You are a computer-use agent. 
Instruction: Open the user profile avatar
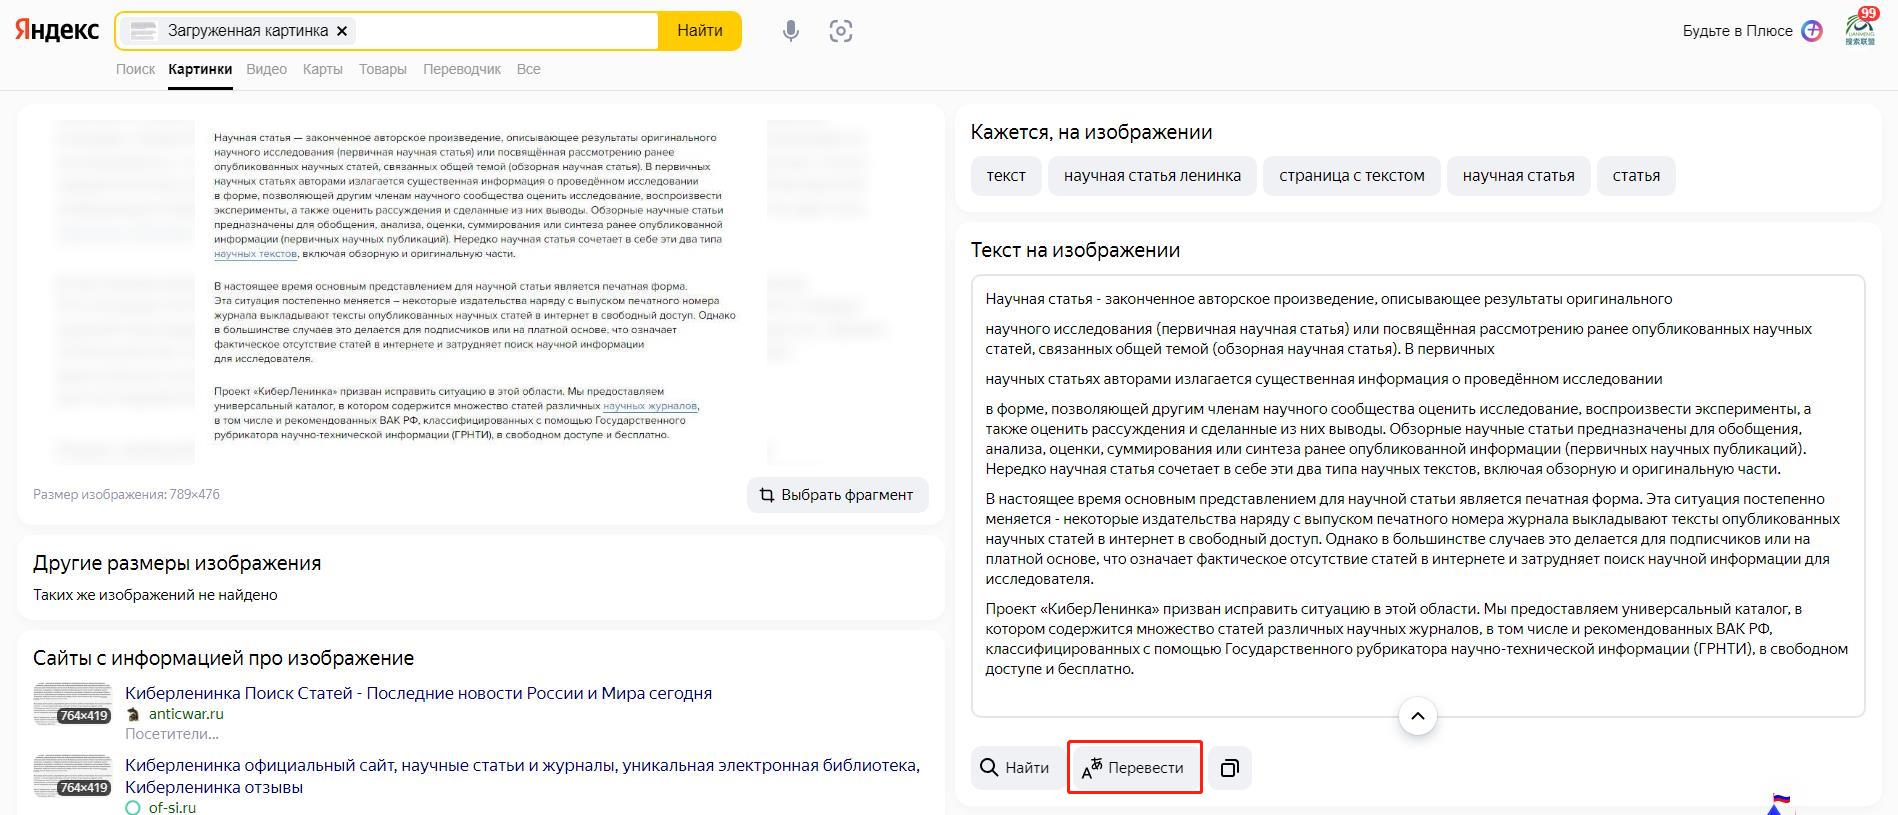pos(1861,28)
